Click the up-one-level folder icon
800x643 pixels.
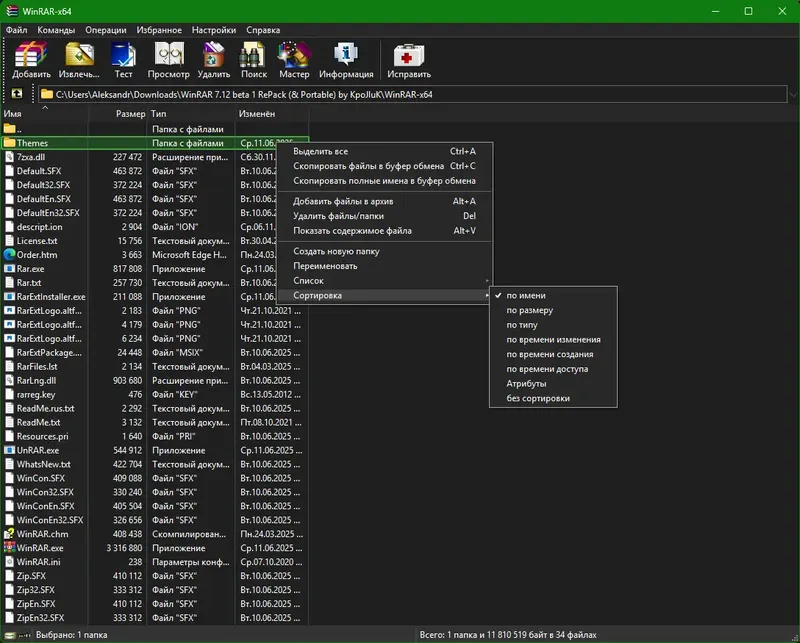pyautogui.click(x=16, y=95)
